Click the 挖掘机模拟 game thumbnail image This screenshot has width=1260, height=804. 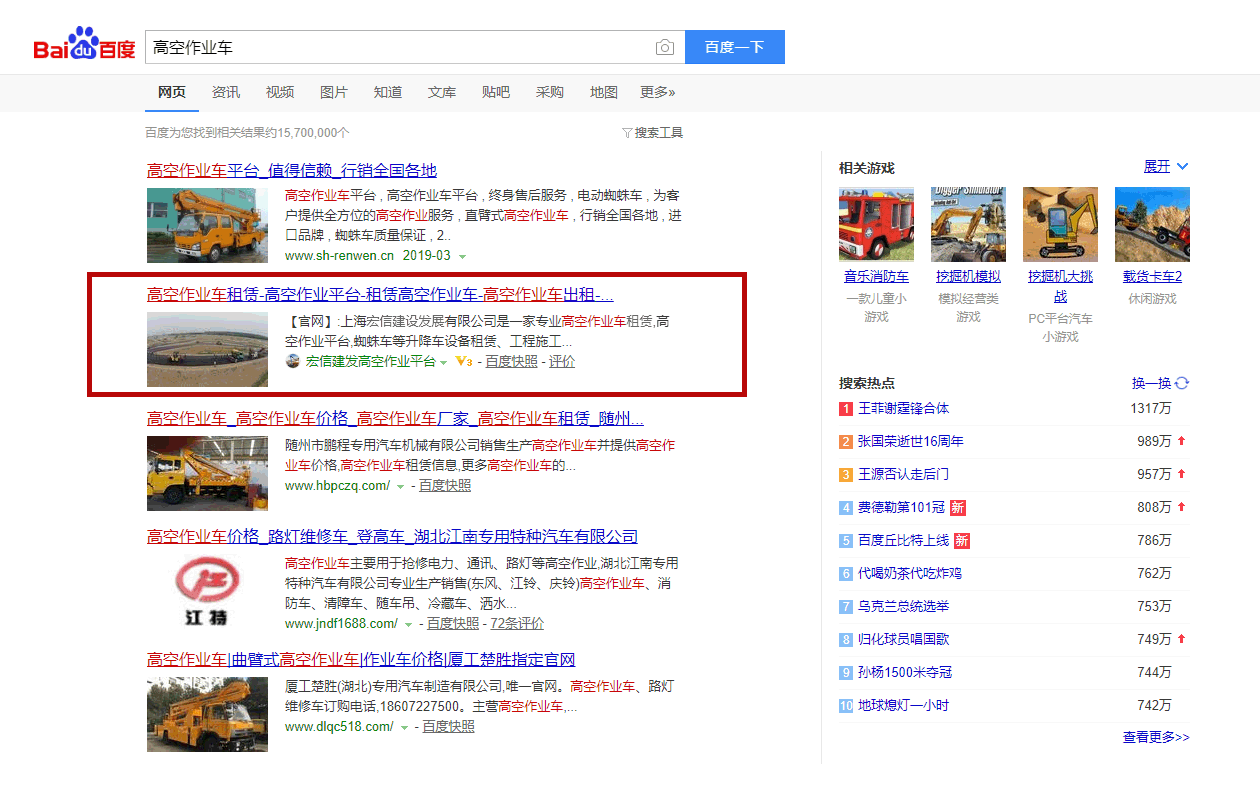(968, 224)
